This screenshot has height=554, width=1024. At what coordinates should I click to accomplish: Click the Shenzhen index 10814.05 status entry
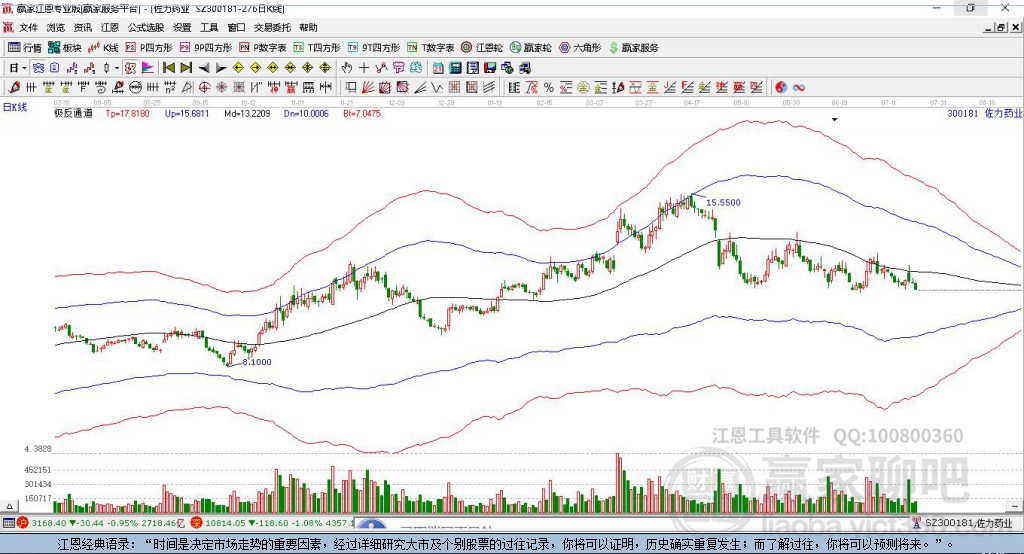pos(272,523)
